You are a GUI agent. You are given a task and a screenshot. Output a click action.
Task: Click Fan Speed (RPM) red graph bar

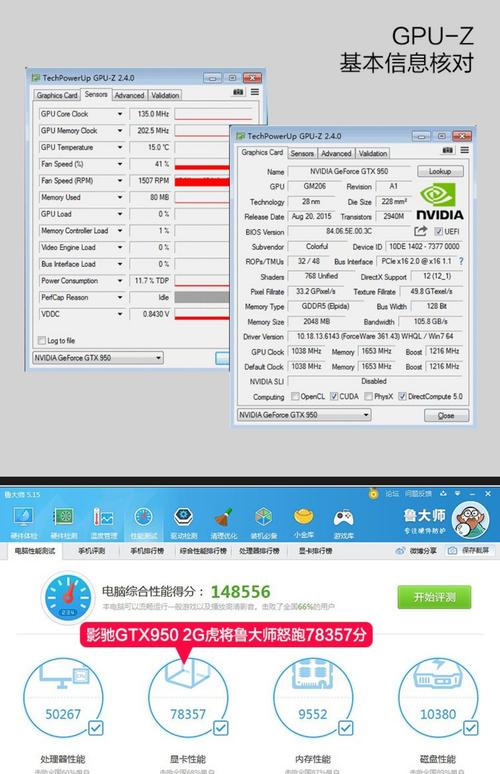pos(201,182)
